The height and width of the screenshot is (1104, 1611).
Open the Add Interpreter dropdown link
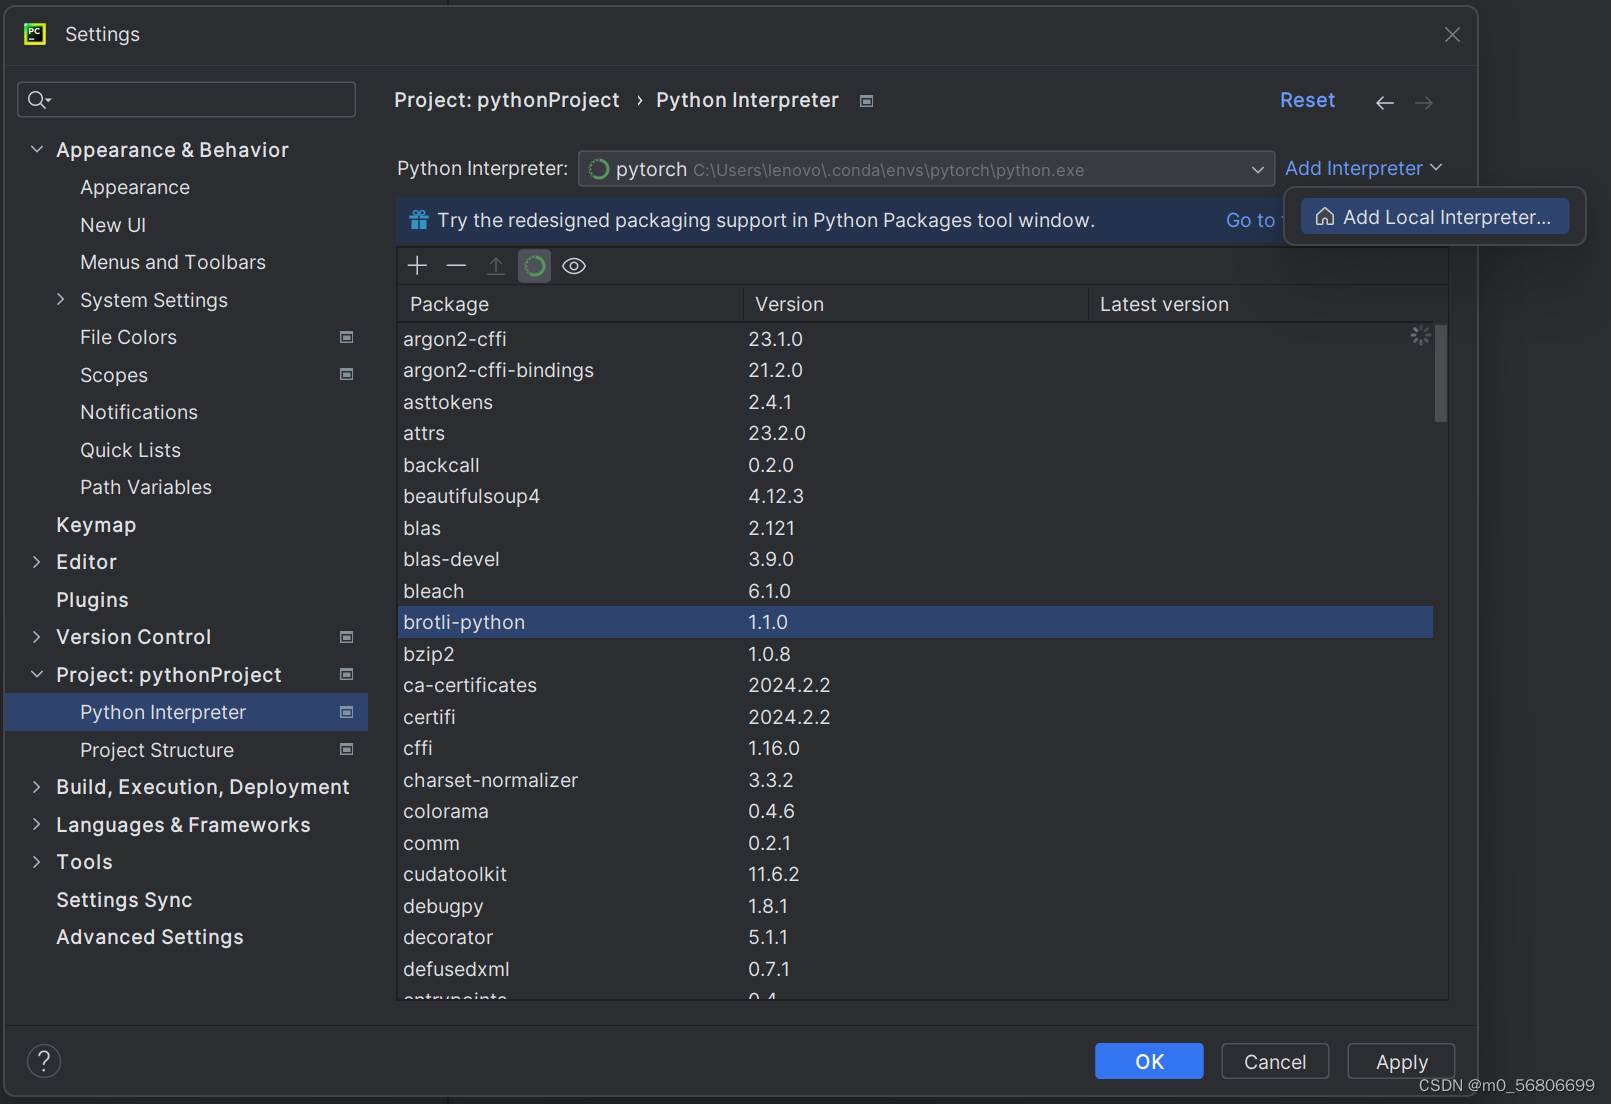[1363, 168]
